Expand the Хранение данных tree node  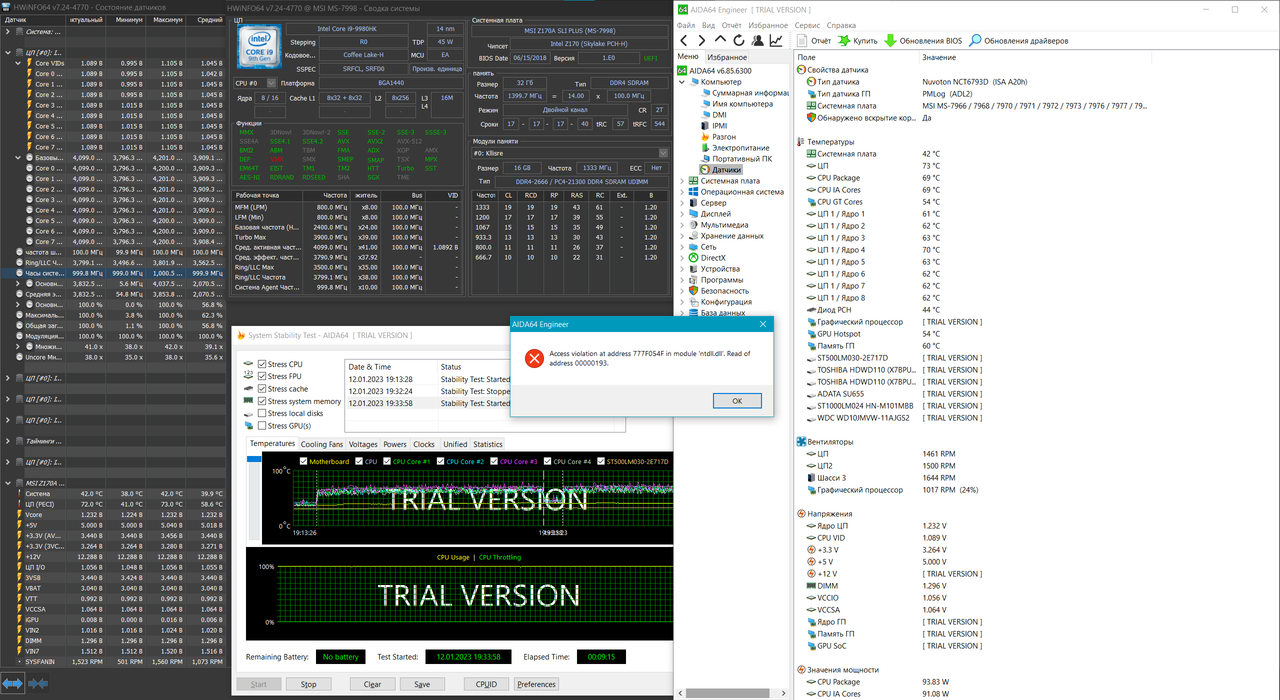tap(682, 236)
